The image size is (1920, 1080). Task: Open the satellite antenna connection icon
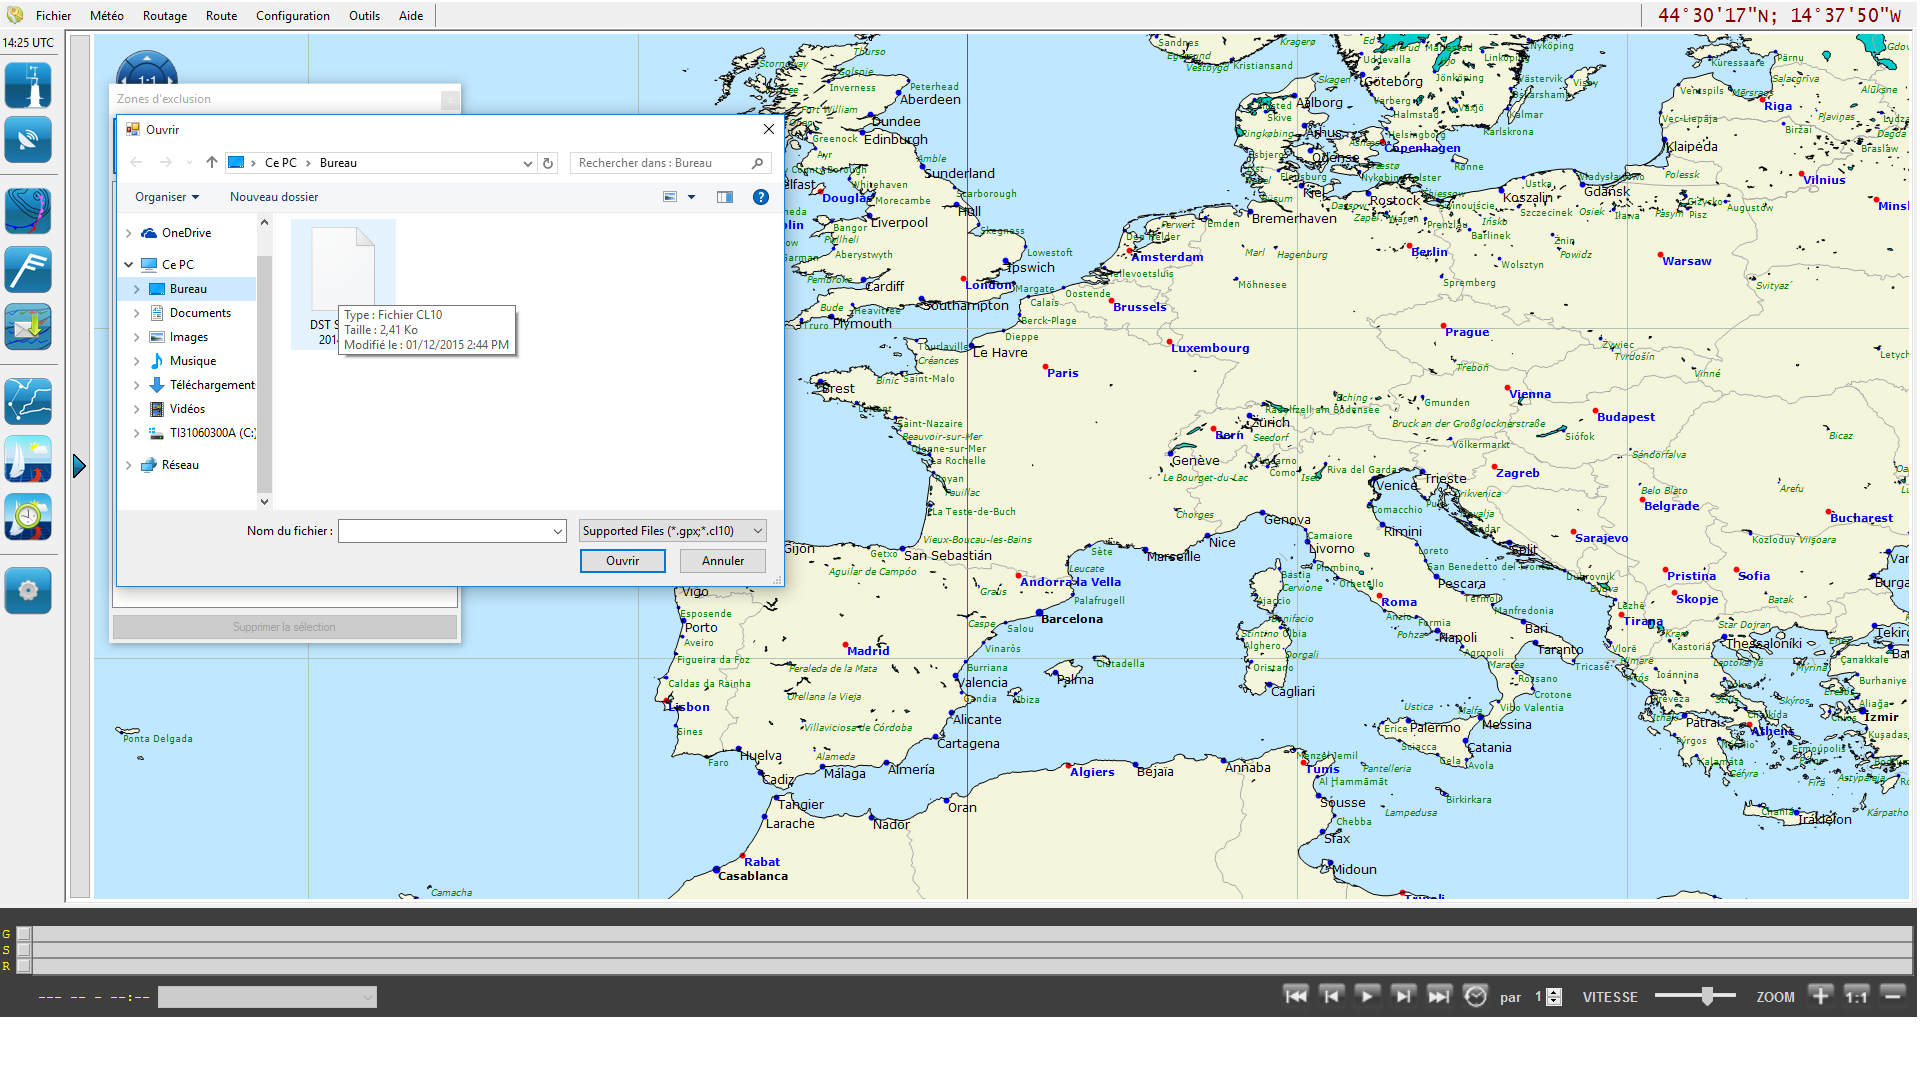point(28,140)
